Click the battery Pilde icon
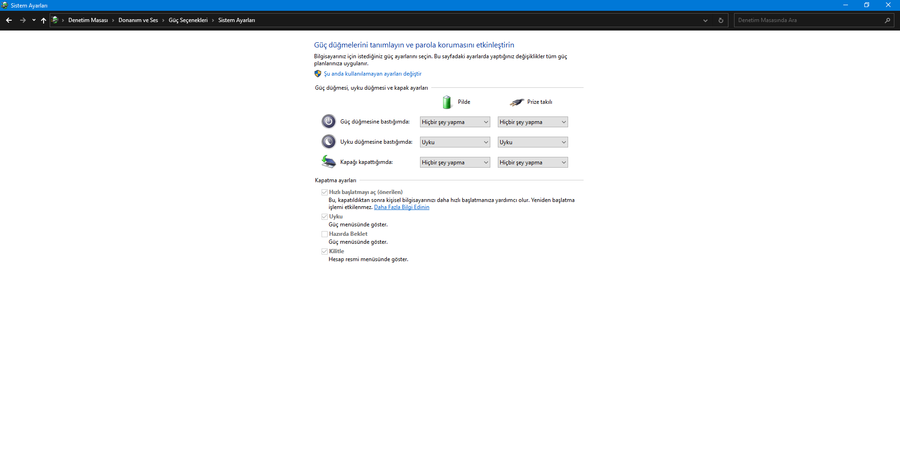The width and height of the screenshot is (900, 465). pos(447,102)
